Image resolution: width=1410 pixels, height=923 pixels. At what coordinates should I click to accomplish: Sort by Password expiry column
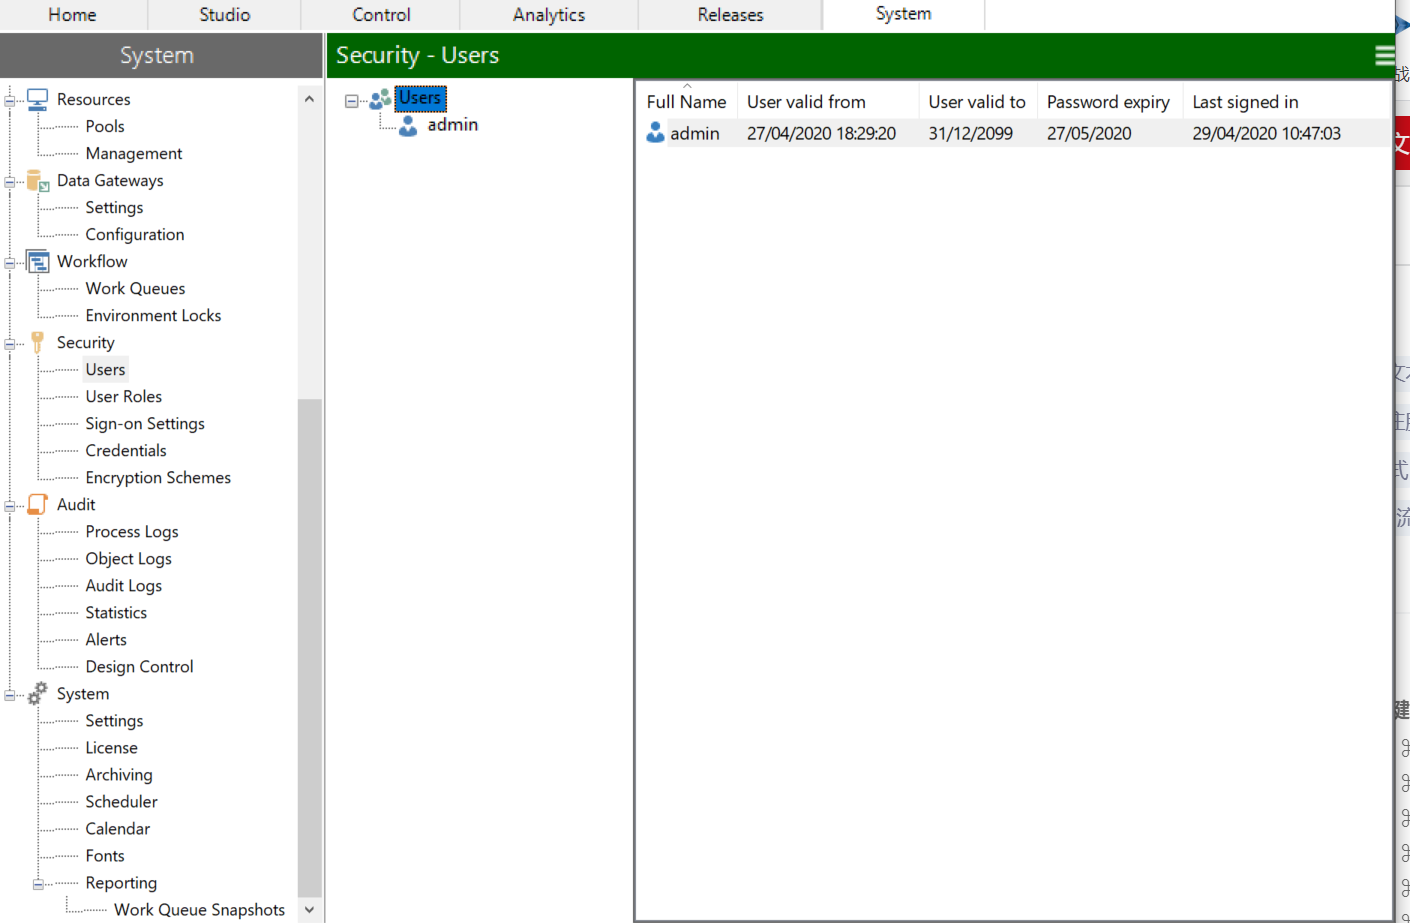[1110, 102]
